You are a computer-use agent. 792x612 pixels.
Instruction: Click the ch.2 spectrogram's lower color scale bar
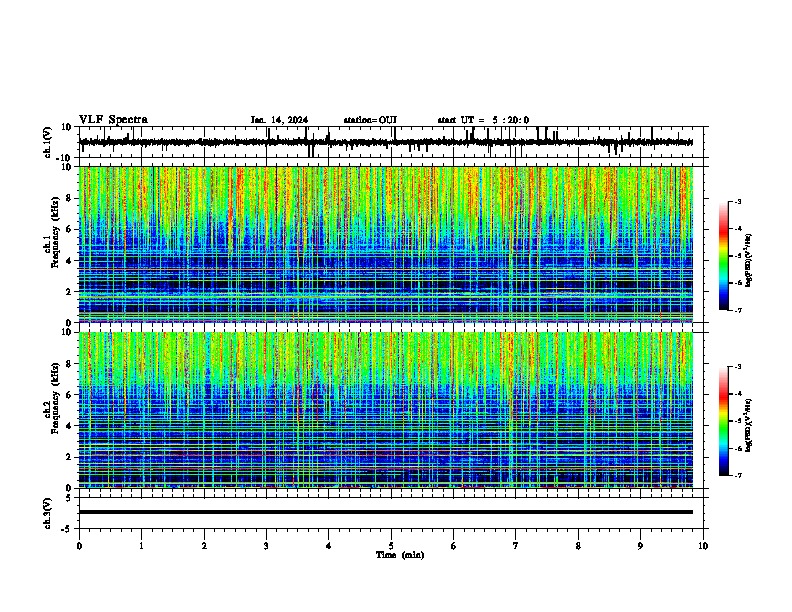point(724,421)
